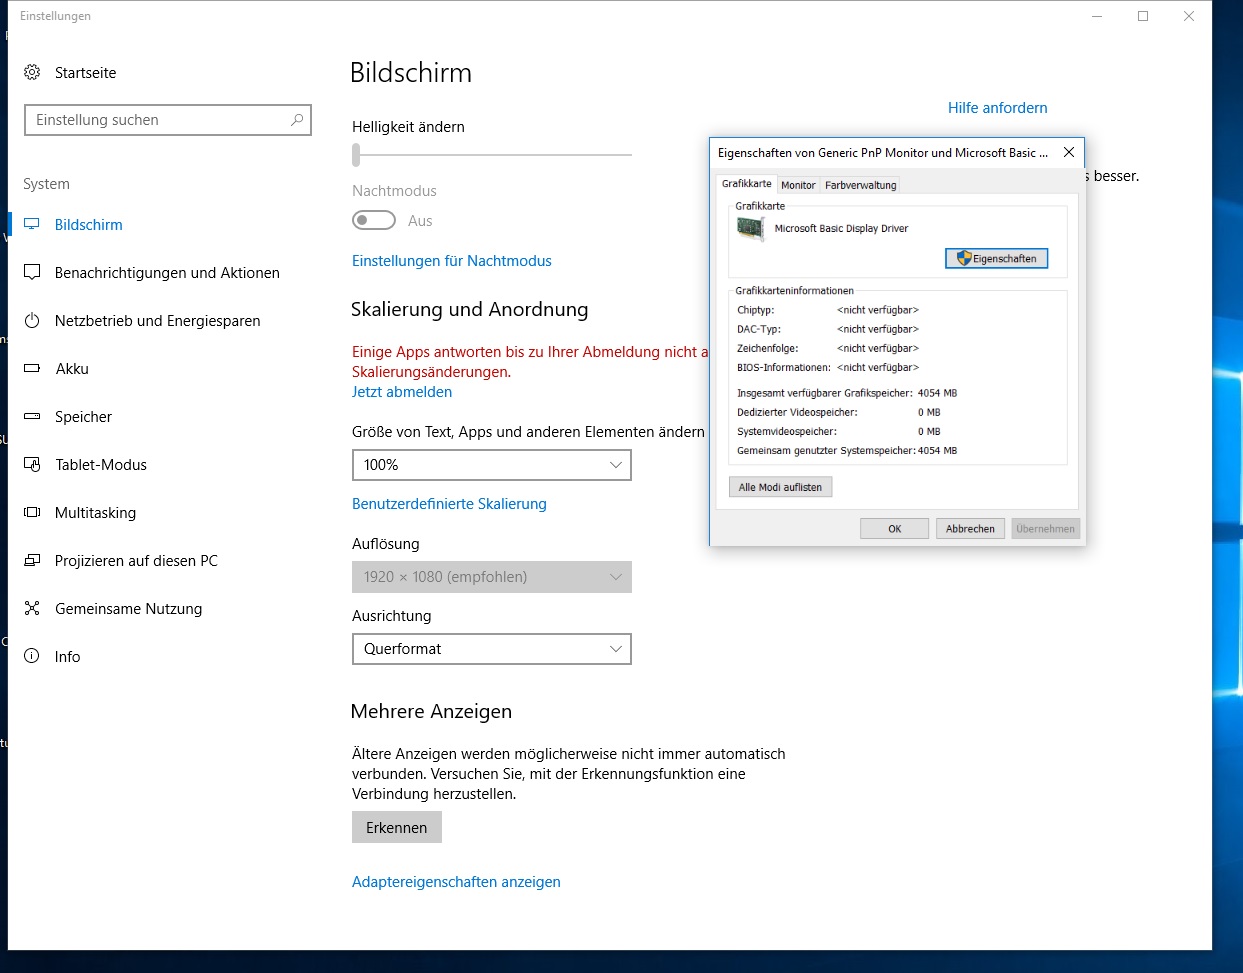Click the Netzbetrieb und Energiesparen power icon
This screenshot has height=973, width=1243.
tap(32, 321)
